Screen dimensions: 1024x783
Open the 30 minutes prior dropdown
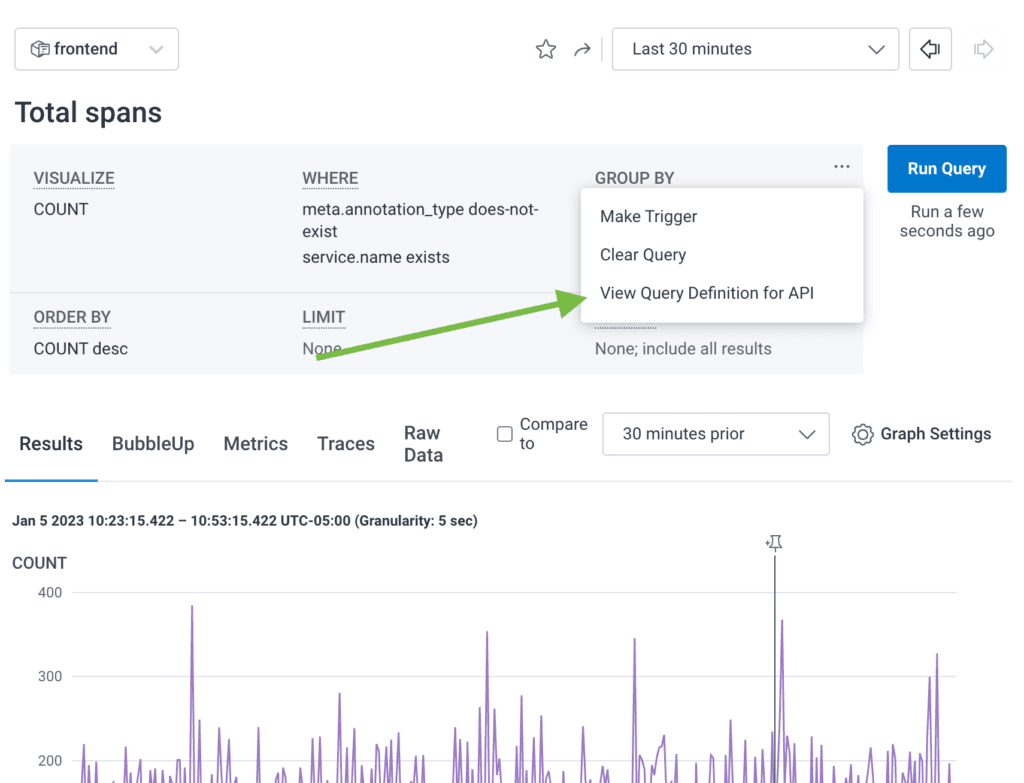(715, 434)
